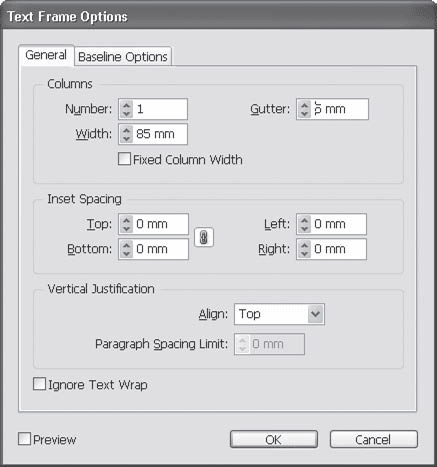Decrease Right inset with down arrow

point(304,253)
